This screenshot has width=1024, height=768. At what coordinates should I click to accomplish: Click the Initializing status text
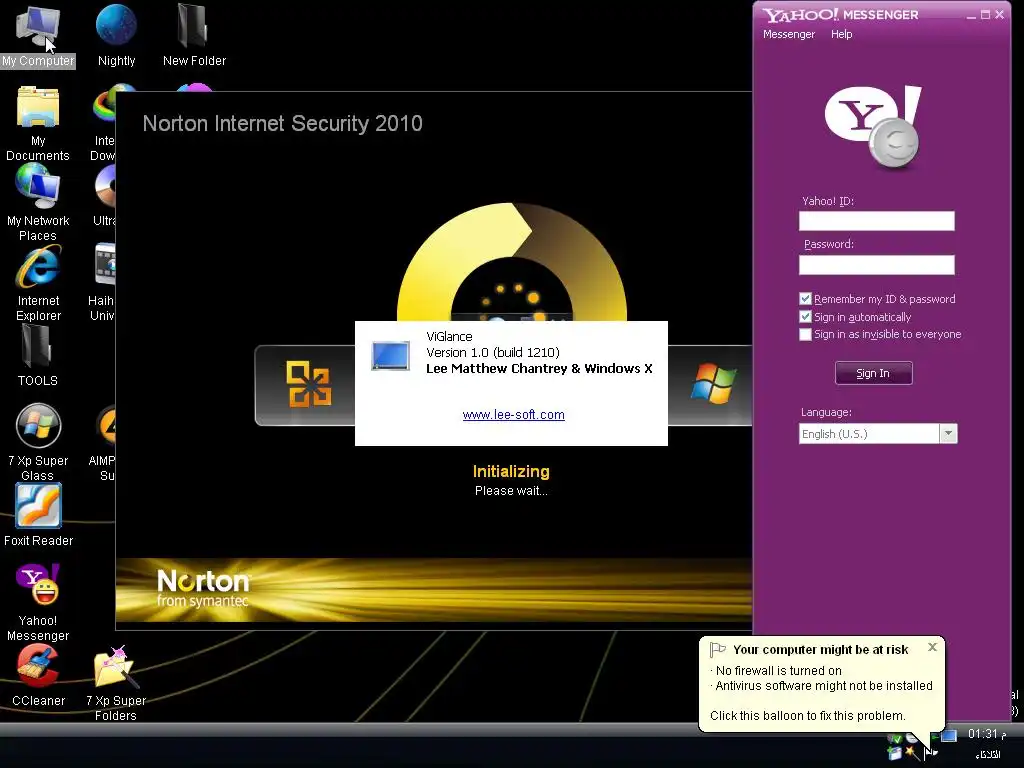tap(511, 472)
